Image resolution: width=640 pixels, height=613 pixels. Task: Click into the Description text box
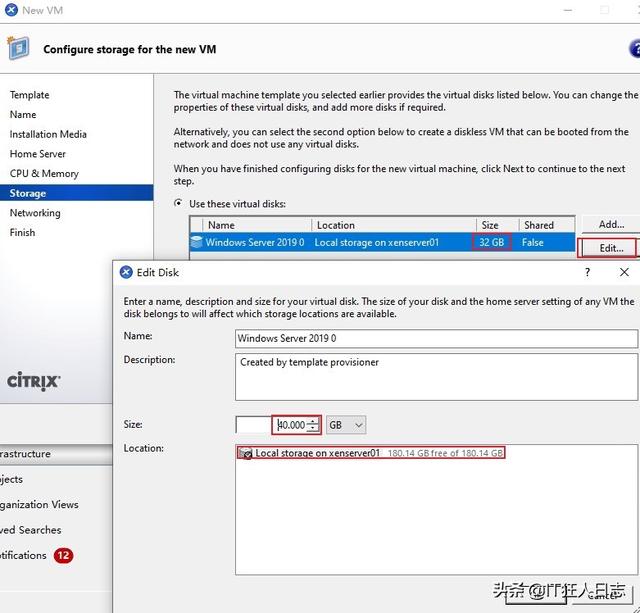(436, 377)
